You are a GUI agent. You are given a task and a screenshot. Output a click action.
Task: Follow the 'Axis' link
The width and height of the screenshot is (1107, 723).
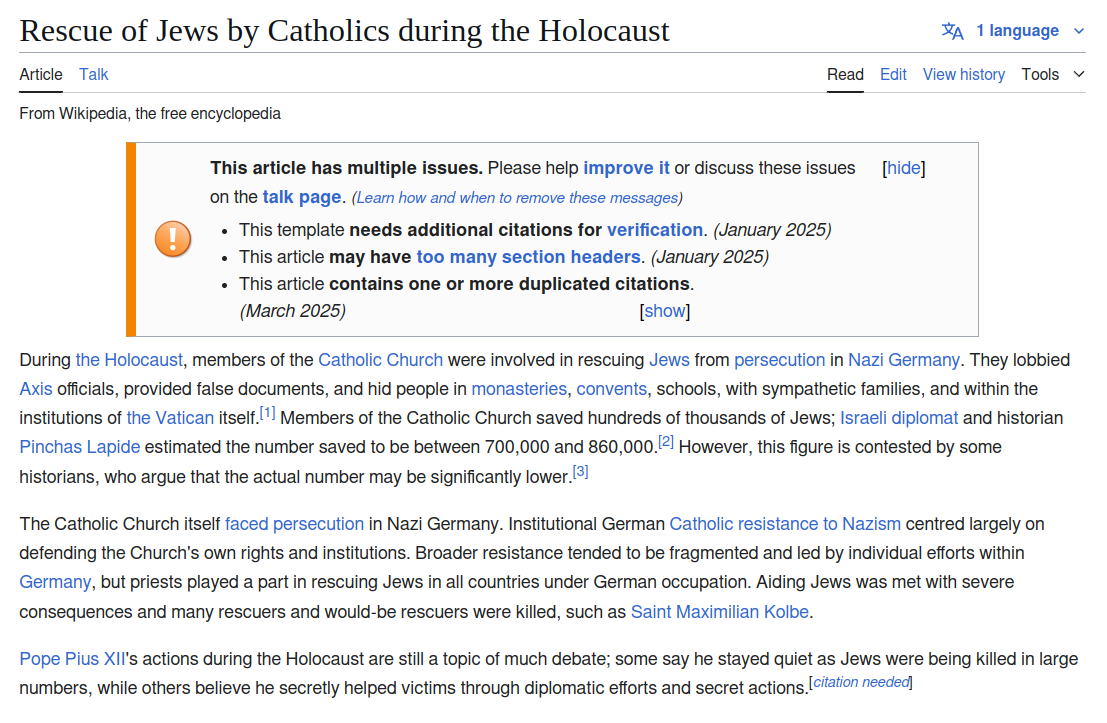(x=35, y=389)
